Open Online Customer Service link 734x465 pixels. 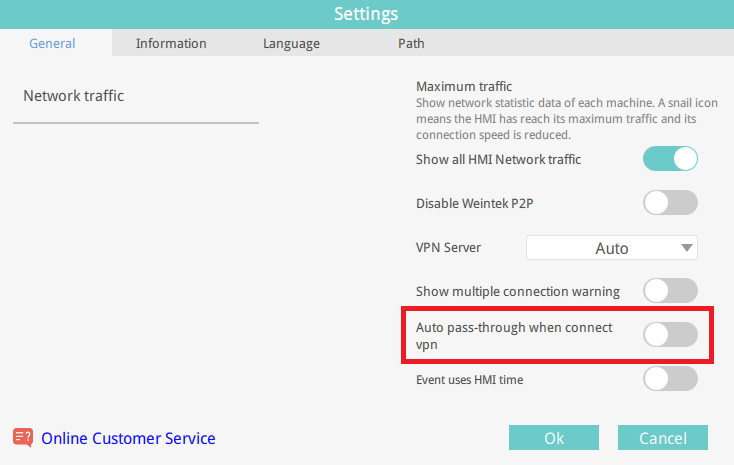tap(128, 438)
